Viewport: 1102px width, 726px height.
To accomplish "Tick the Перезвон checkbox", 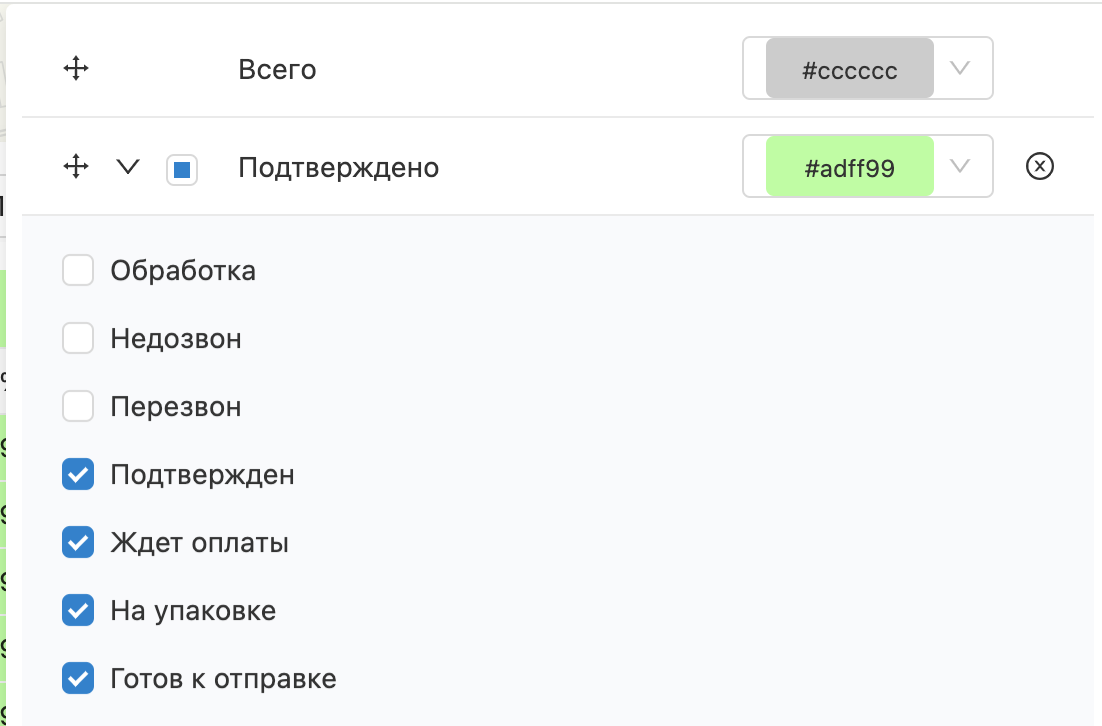I will (78, 406).
